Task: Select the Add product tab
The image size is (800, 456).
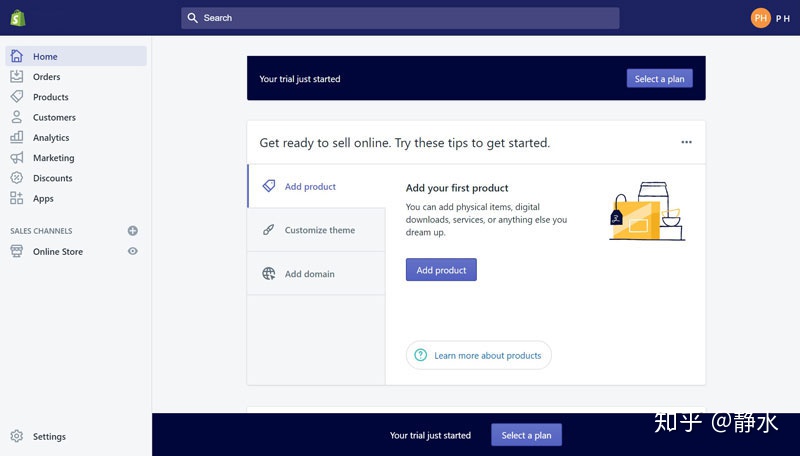Action: coord(316,186)
